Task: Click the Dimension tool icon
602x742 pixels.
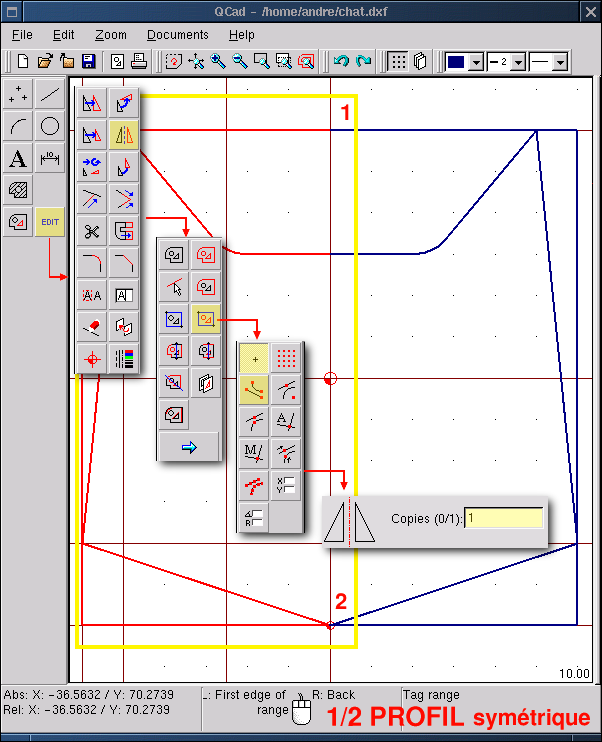Action: (50, 159)
